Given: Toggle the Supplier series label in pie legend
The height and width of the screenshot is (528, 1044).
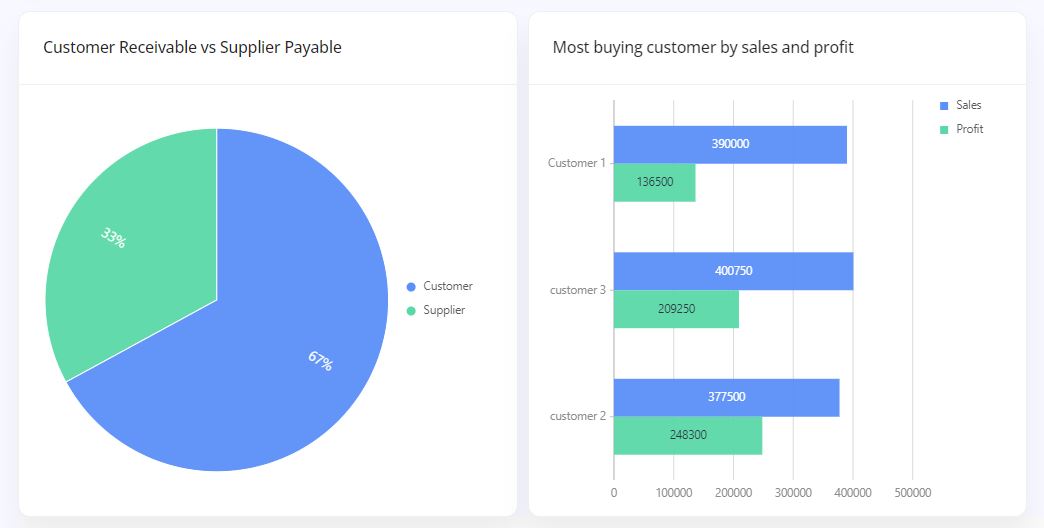Looking at the screenshot, I should pyautogui.click(x=444, y=310).
